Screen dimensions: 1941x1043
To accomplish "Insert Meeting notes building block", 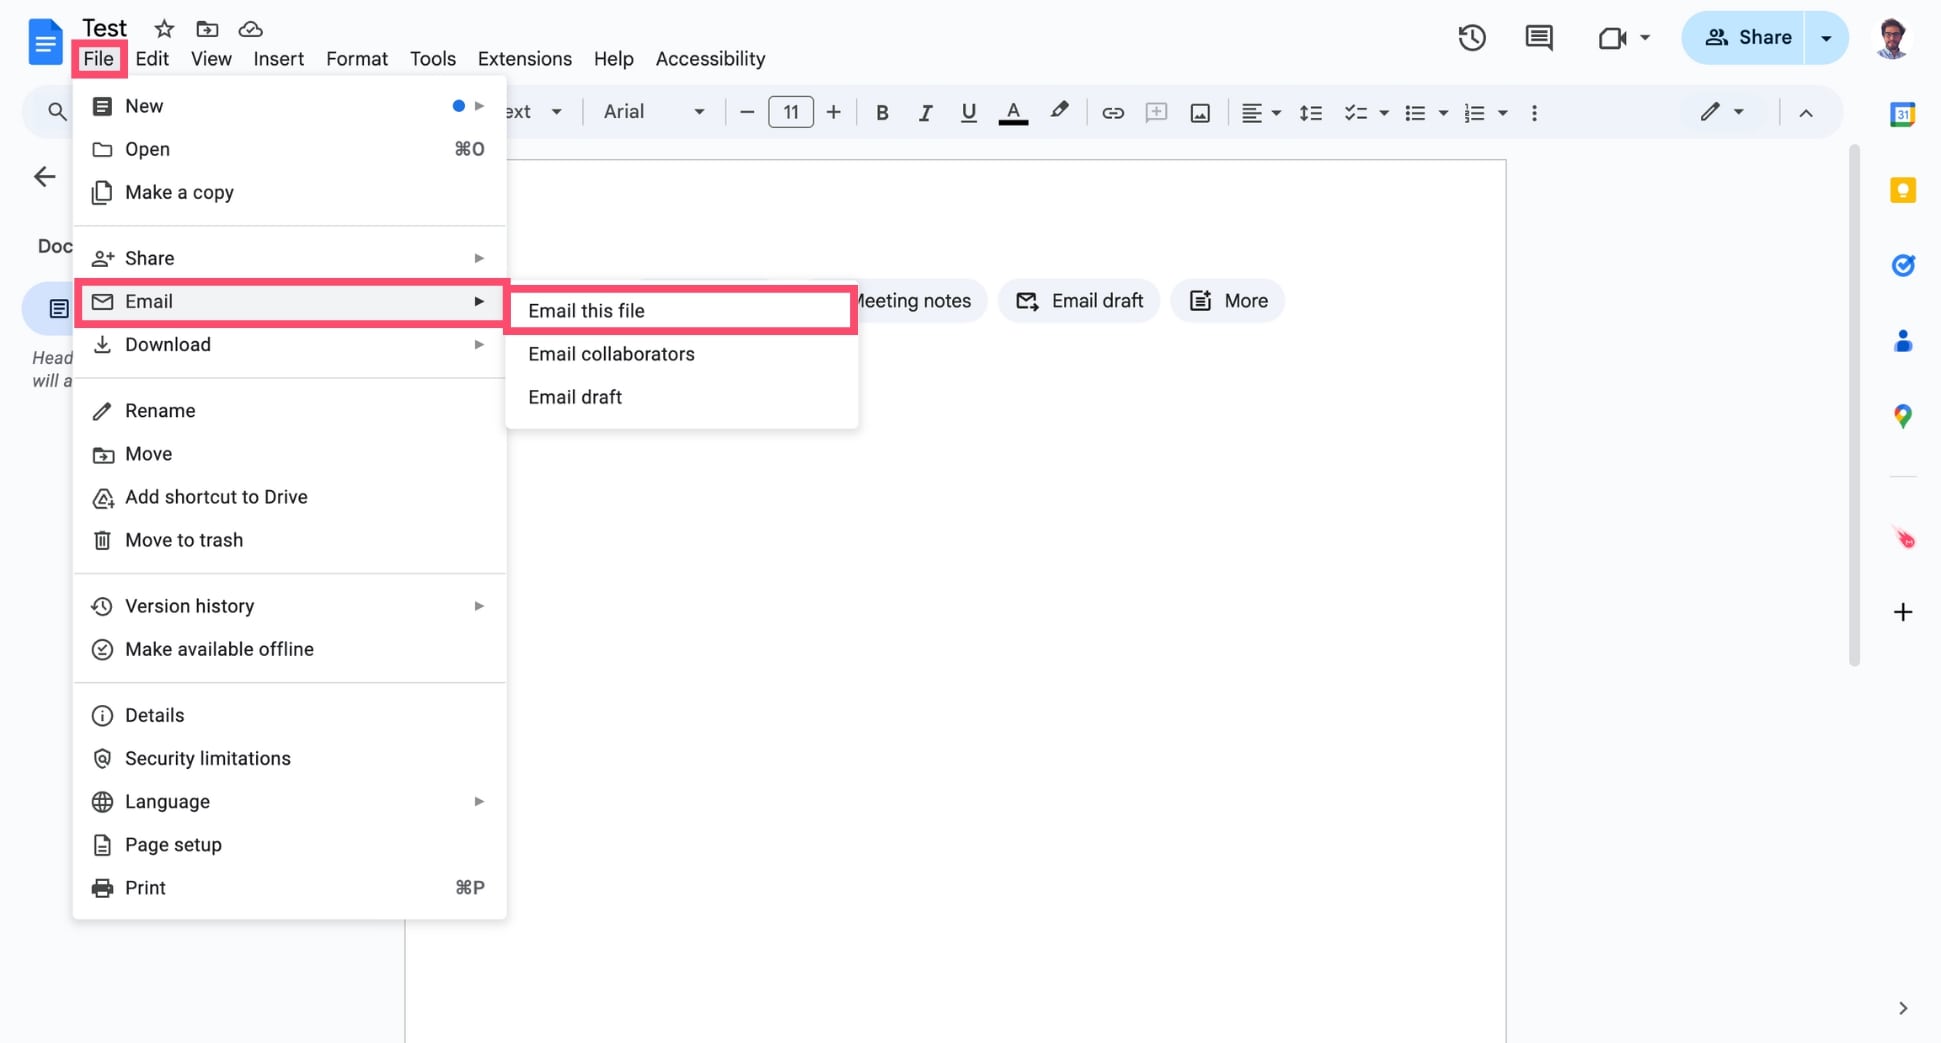I will [x=911, y=300].
